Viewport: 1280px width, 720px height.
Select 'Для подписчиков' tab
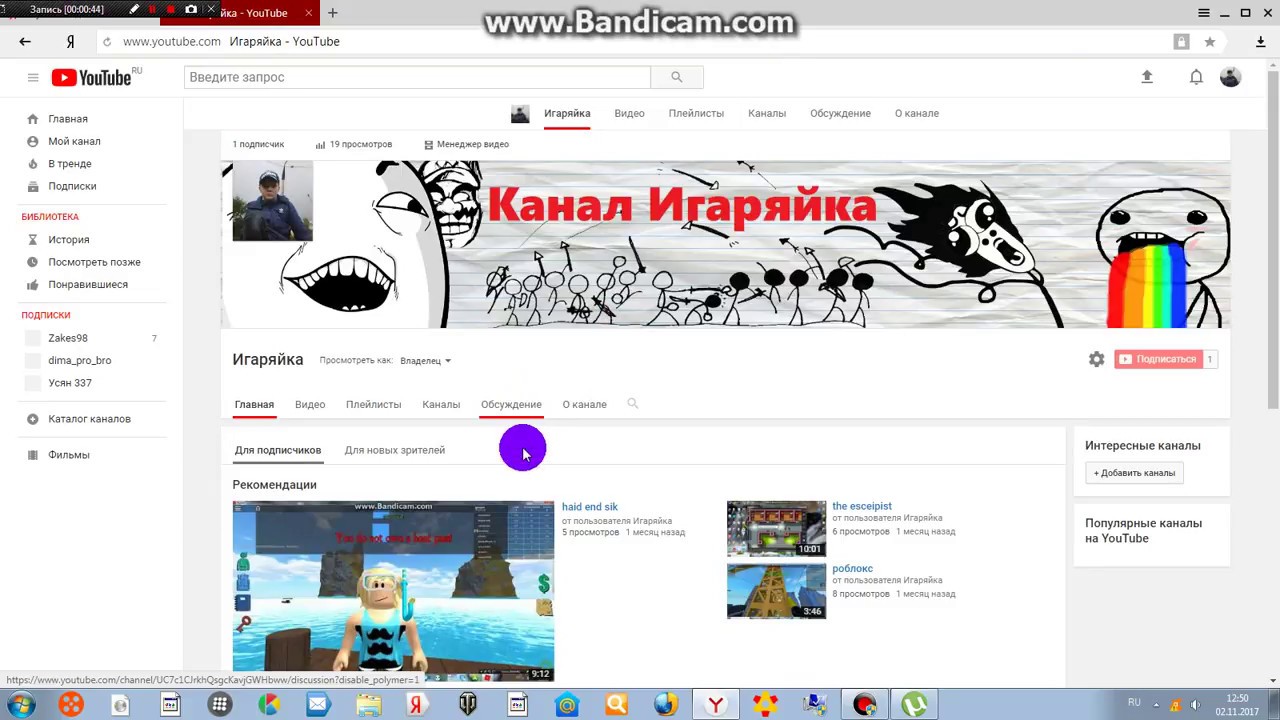[x=278, y=450]
